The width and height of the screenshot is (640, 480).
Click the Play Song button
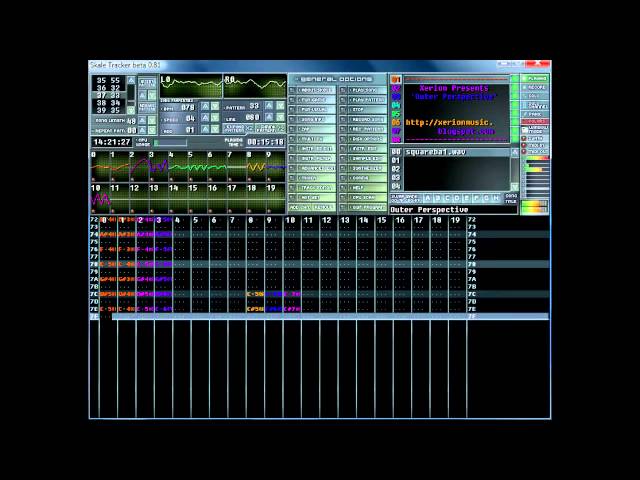click(367, 90)
